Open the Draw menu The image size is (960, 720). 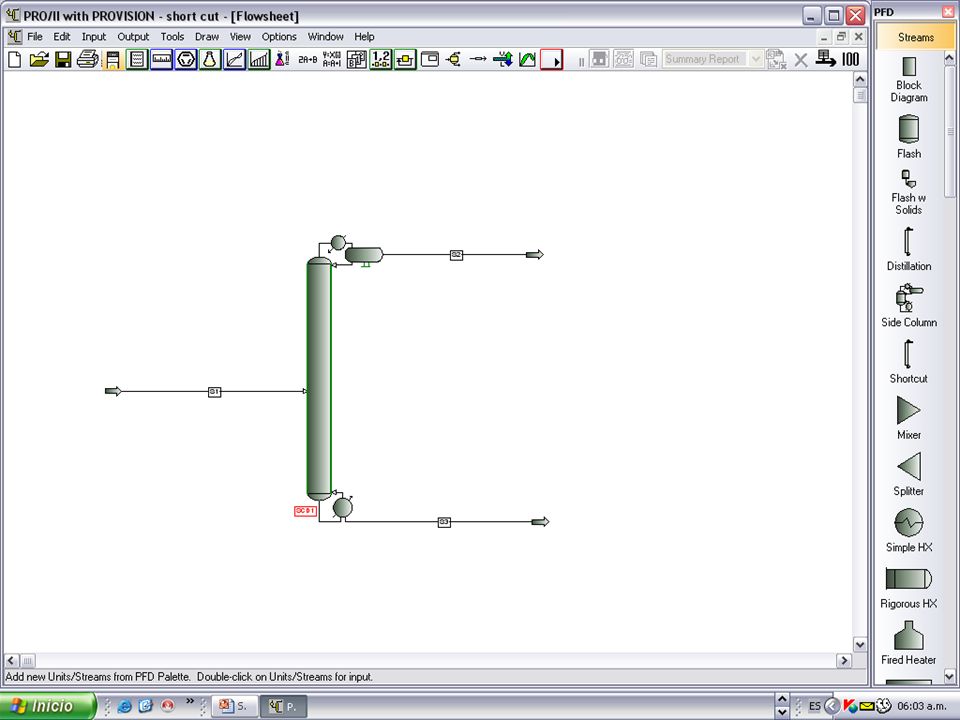(x=207, y=37)
